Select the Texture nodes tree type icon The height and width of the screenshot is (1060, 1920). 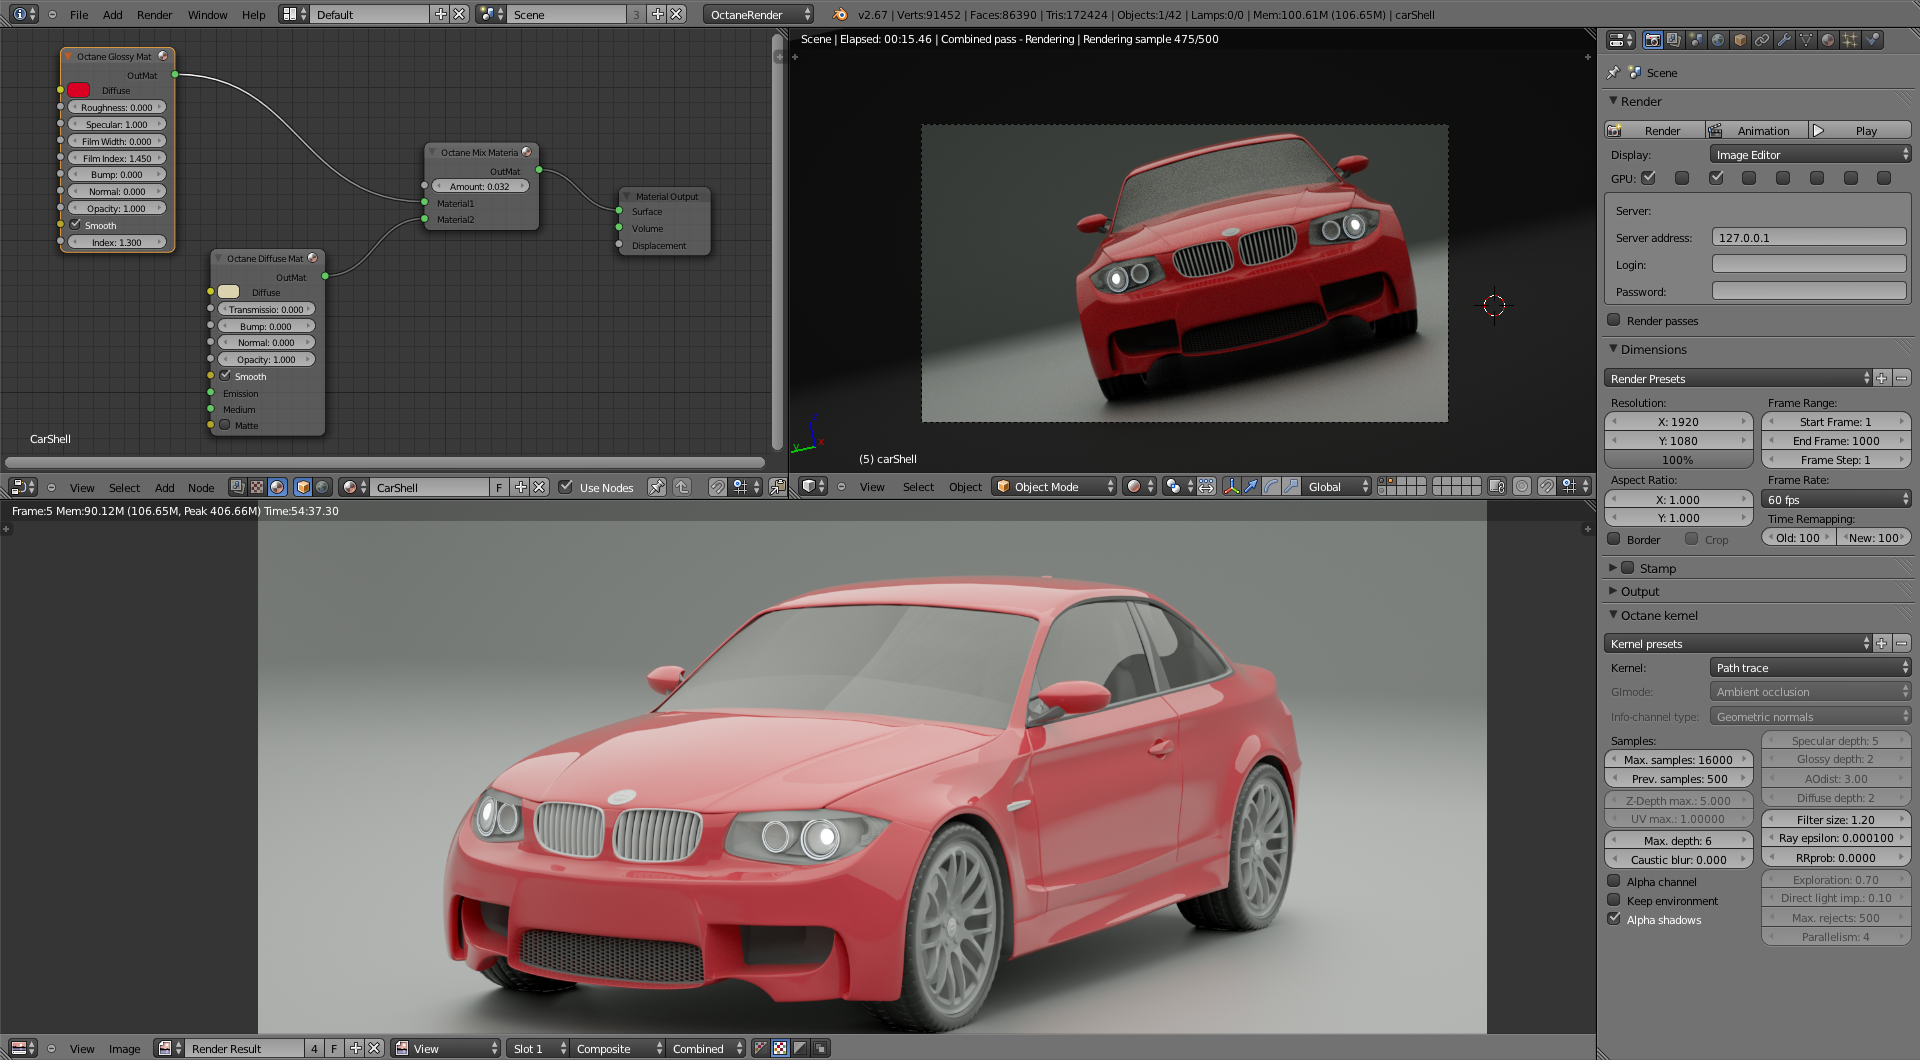click(257, 487)
